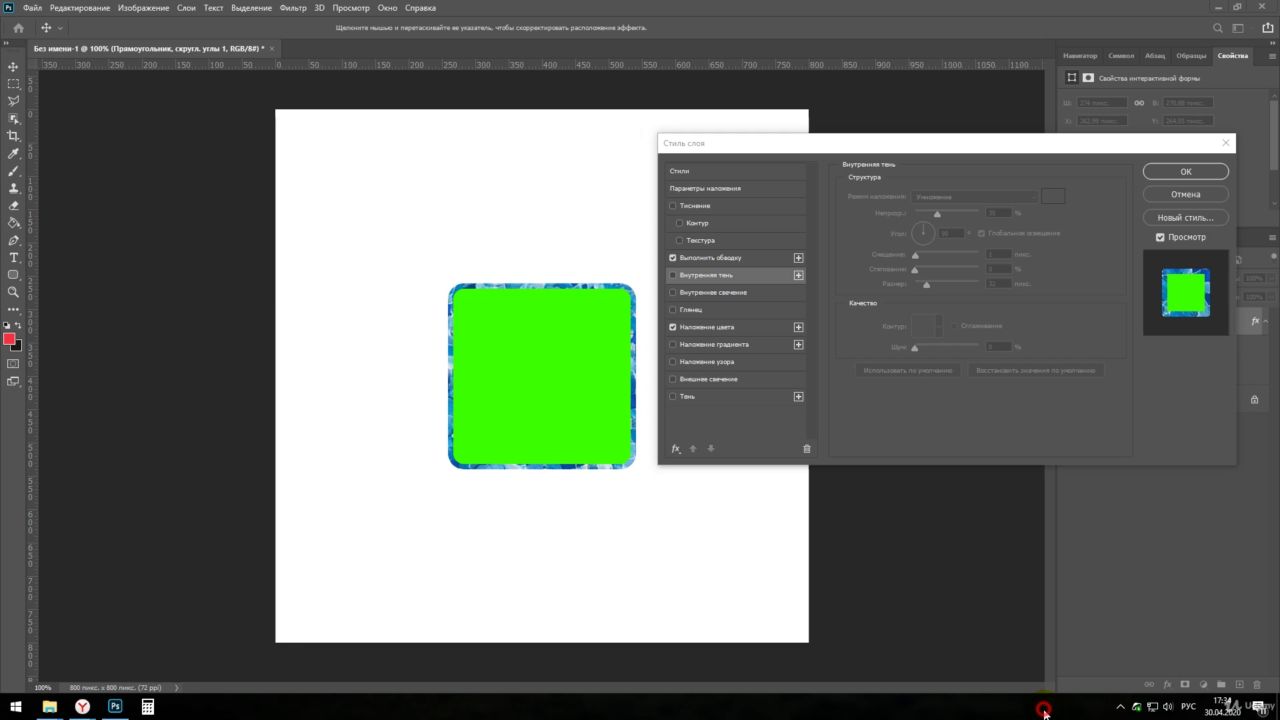The image size is (1280, 720).
Task: Select the Lasso tool
Action: (x=13, y=101)
